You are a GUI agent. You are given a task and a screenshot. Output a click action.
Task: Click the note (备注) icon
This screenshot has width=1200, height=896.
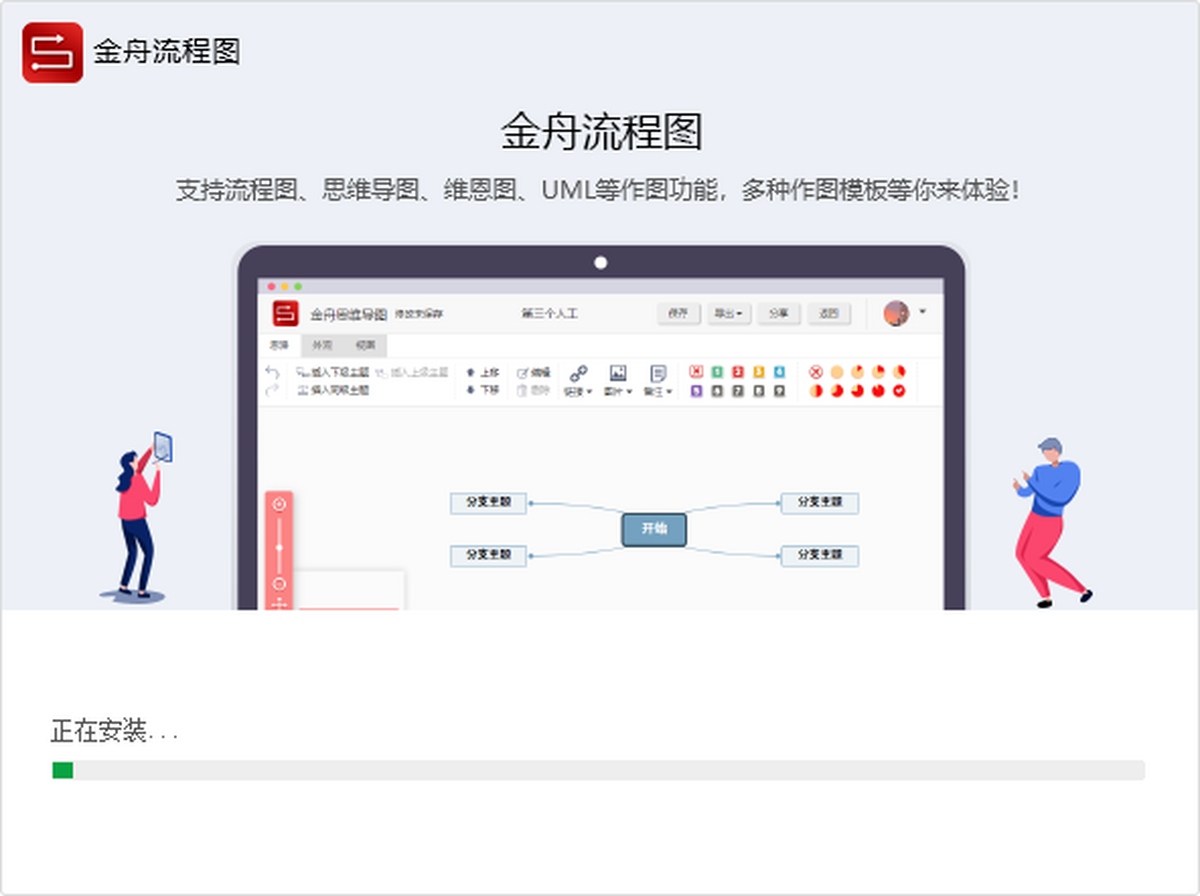[x=657, y=373]
